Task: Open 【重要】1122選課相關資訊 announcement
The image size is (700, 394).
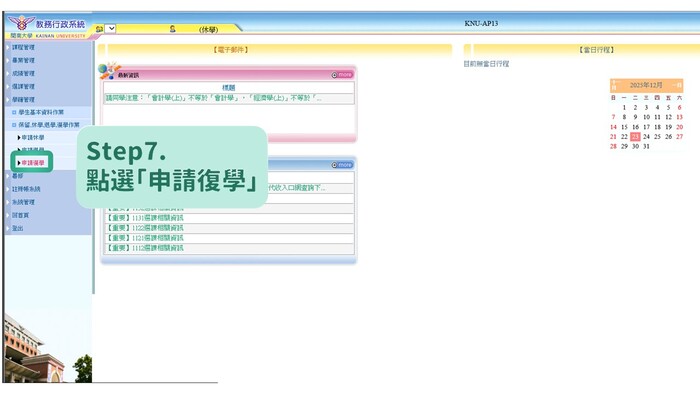Action: [145, 228]
